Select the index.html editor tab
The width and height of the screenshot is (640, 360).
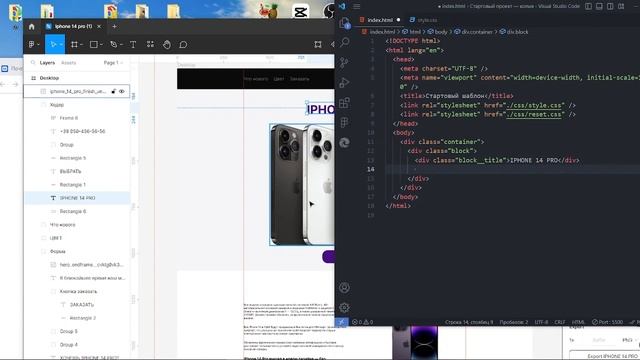click(380, 20)
